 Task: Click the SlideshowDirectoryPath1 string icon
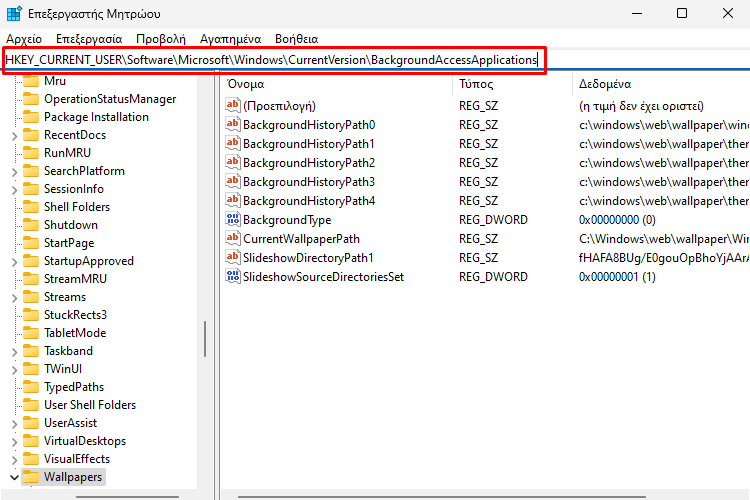(x=233, y=257)
